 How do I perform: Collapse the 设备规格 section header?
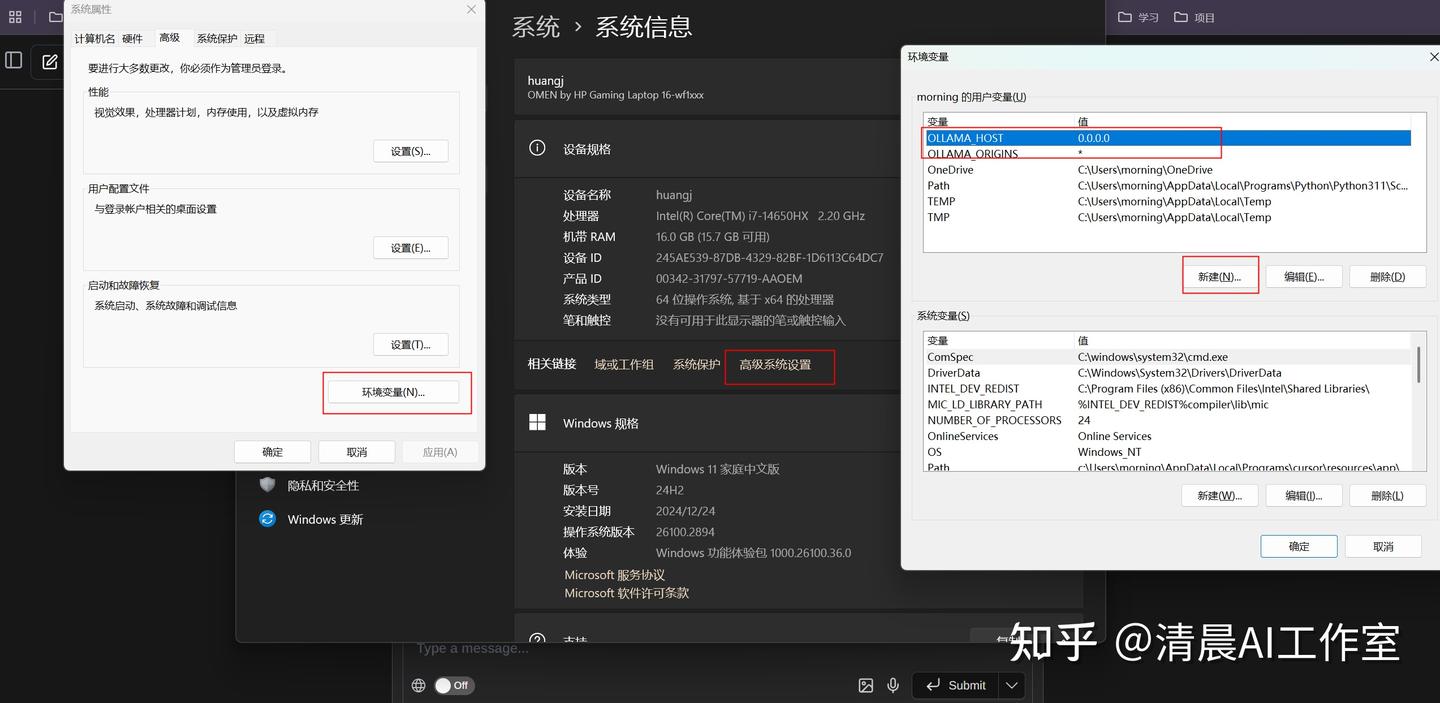pos(707,148)
